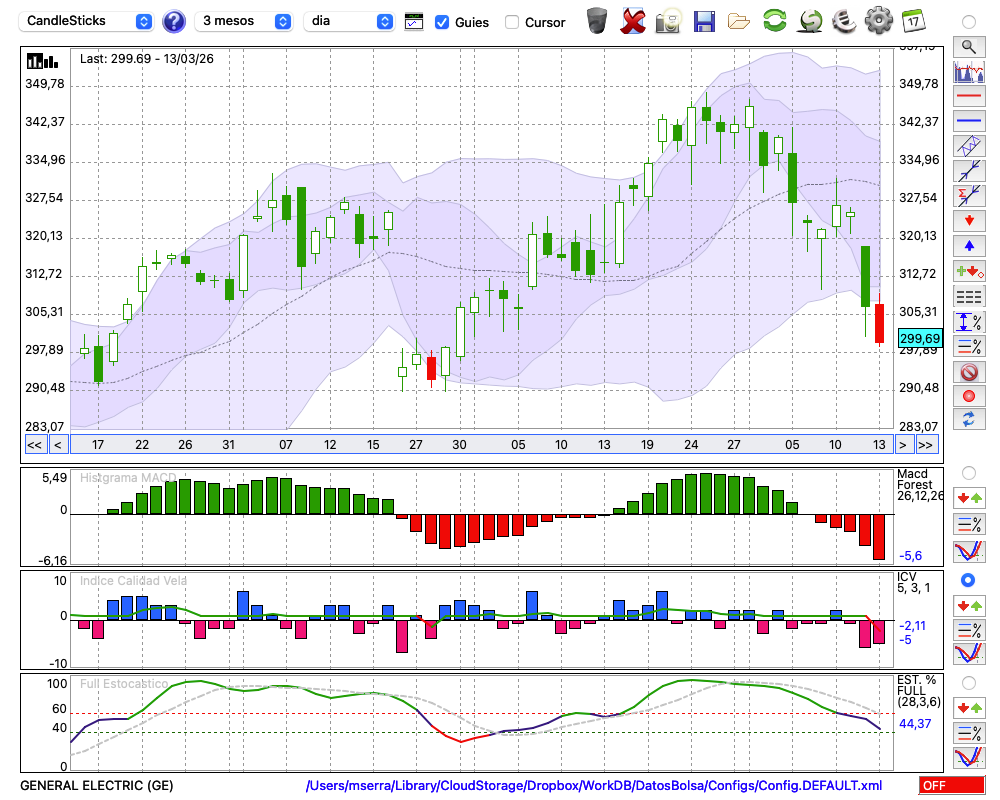Click the silver euro currency icon
The image size is (1000, 800).
pyautogui.click(x=844, y=21)
